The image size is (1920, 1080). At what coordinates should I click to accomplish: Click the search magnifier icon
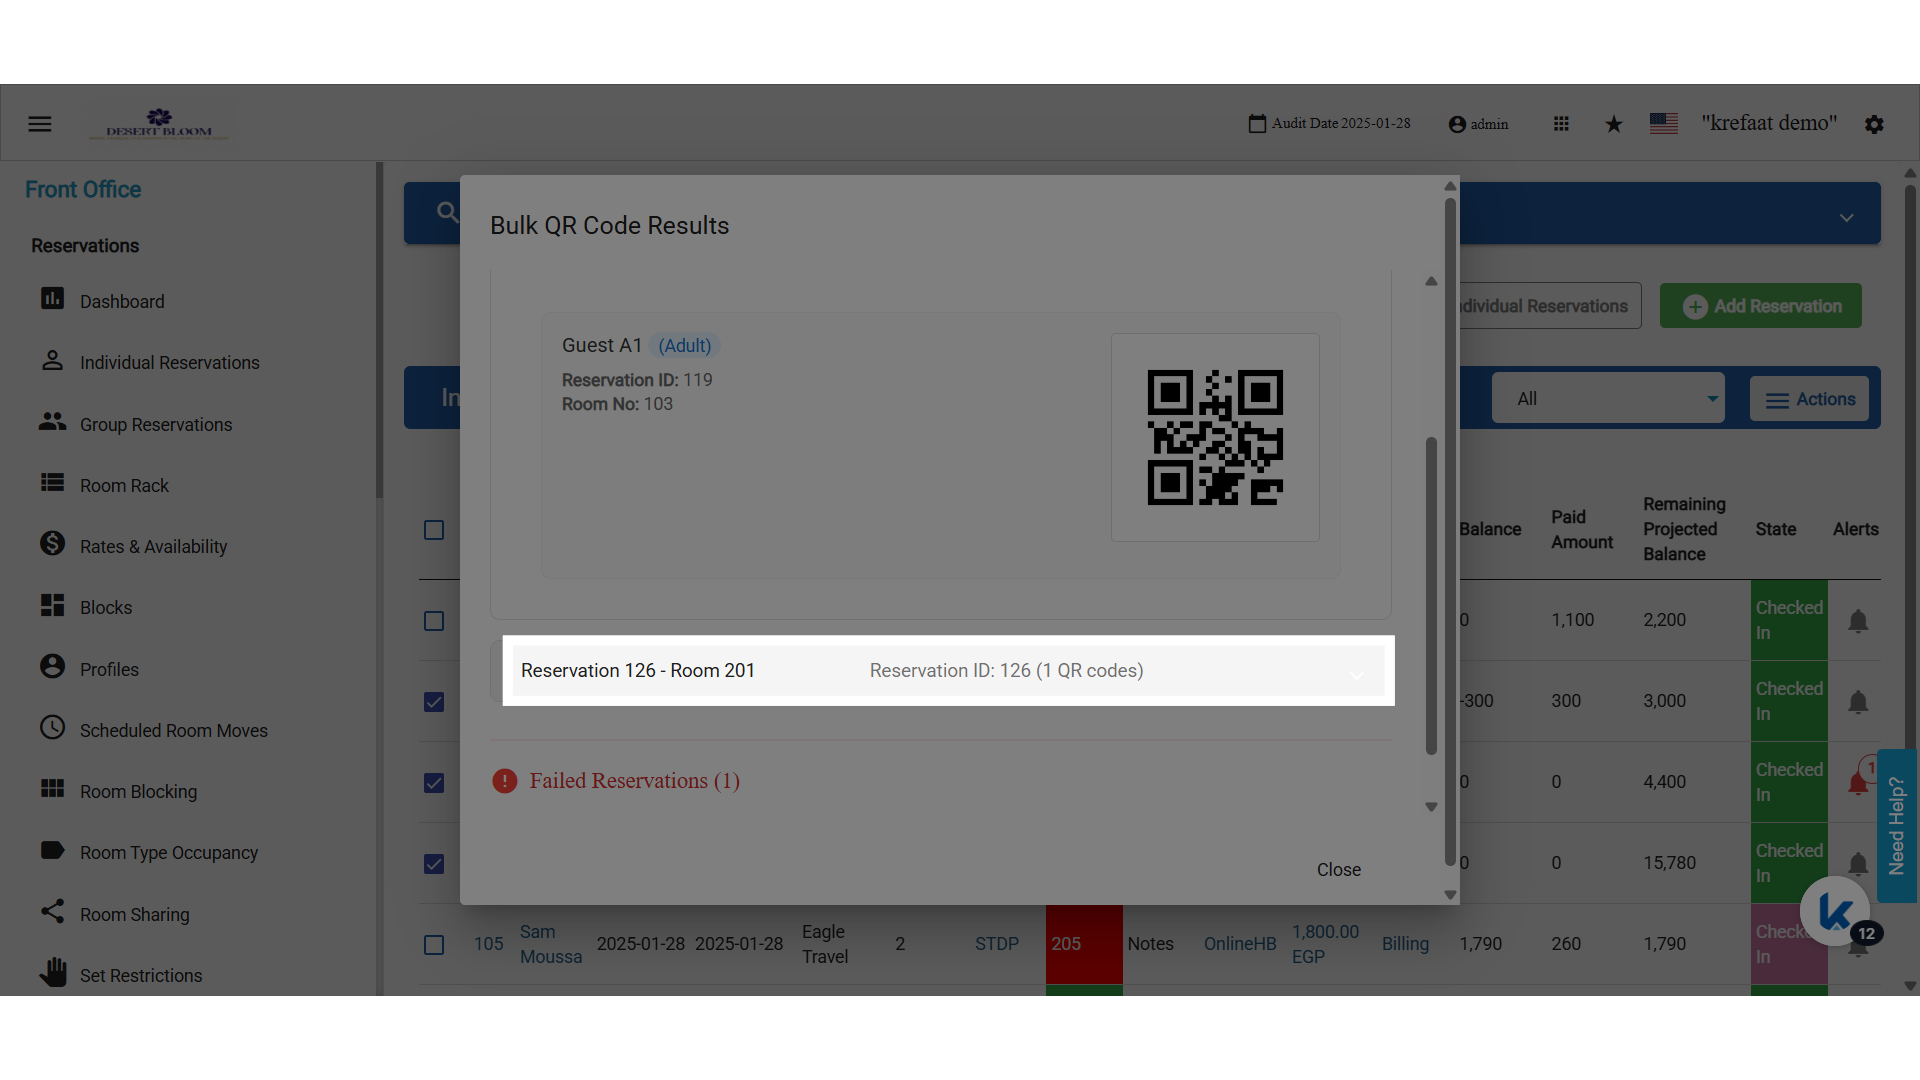coord(448,212)
